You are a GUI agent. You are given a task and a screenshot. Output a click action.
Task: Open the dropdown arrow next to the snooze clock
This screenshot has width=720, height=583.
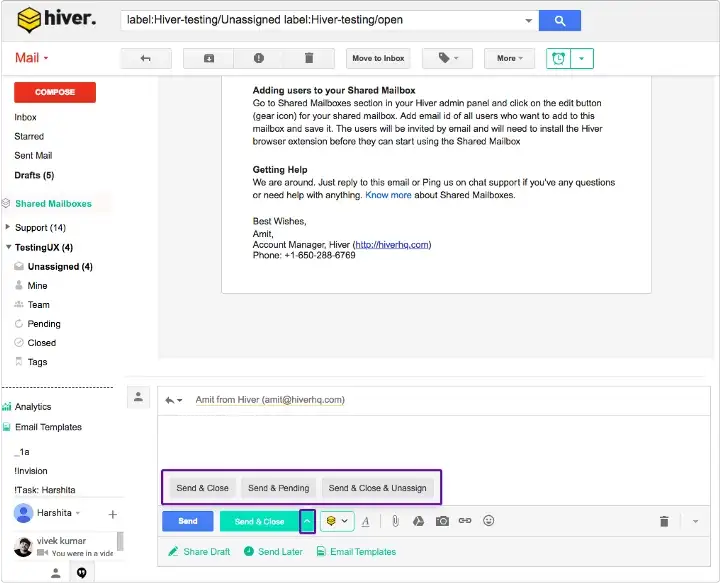pos(582,58)
